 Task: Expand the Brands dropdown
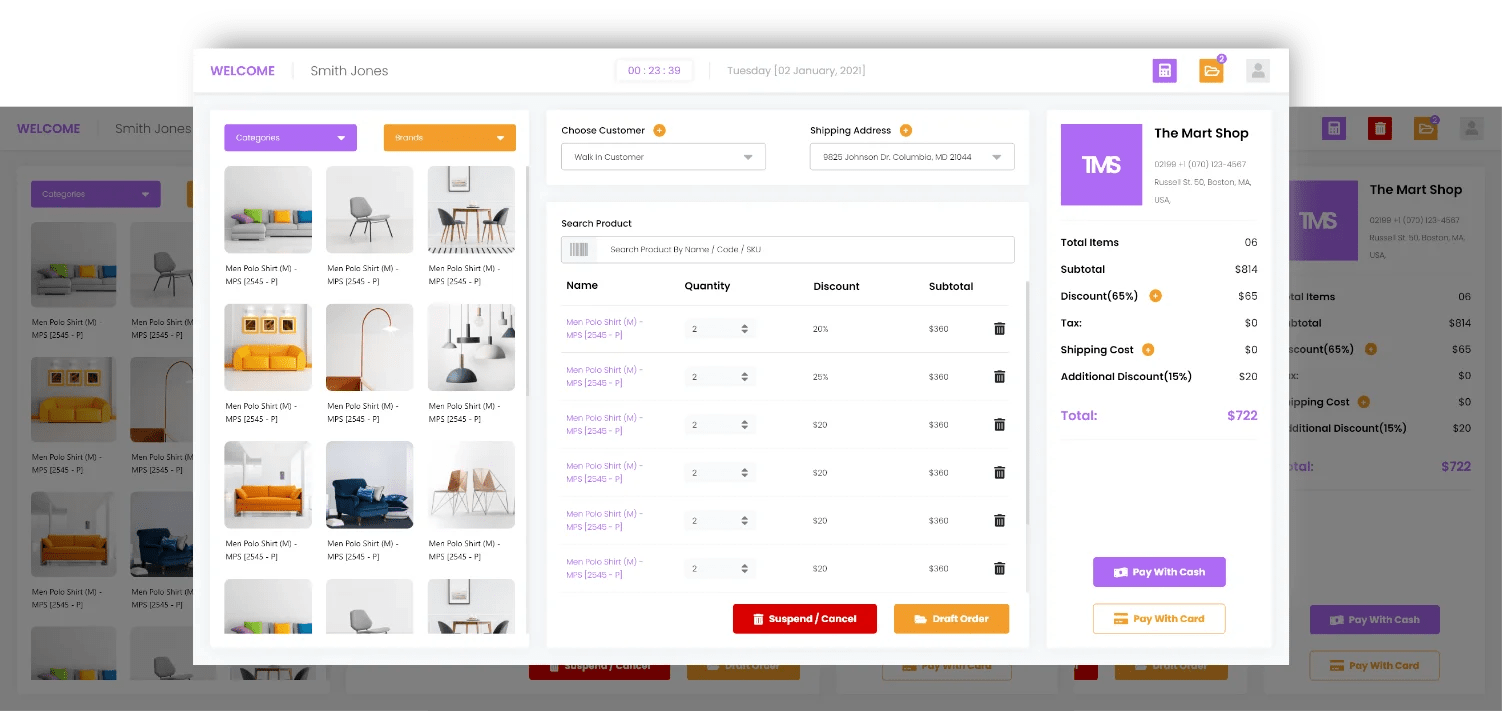[449, 137]
